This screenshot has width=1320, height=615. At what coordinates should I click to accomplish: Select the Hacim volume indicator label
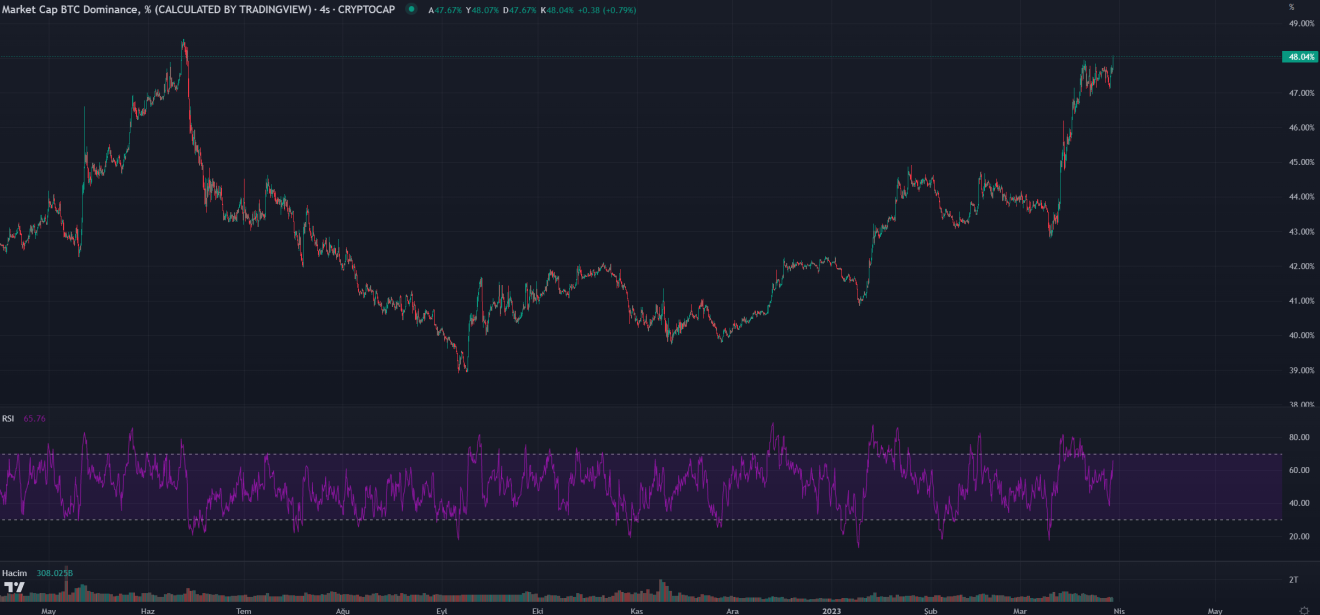(x=13, y=572)
